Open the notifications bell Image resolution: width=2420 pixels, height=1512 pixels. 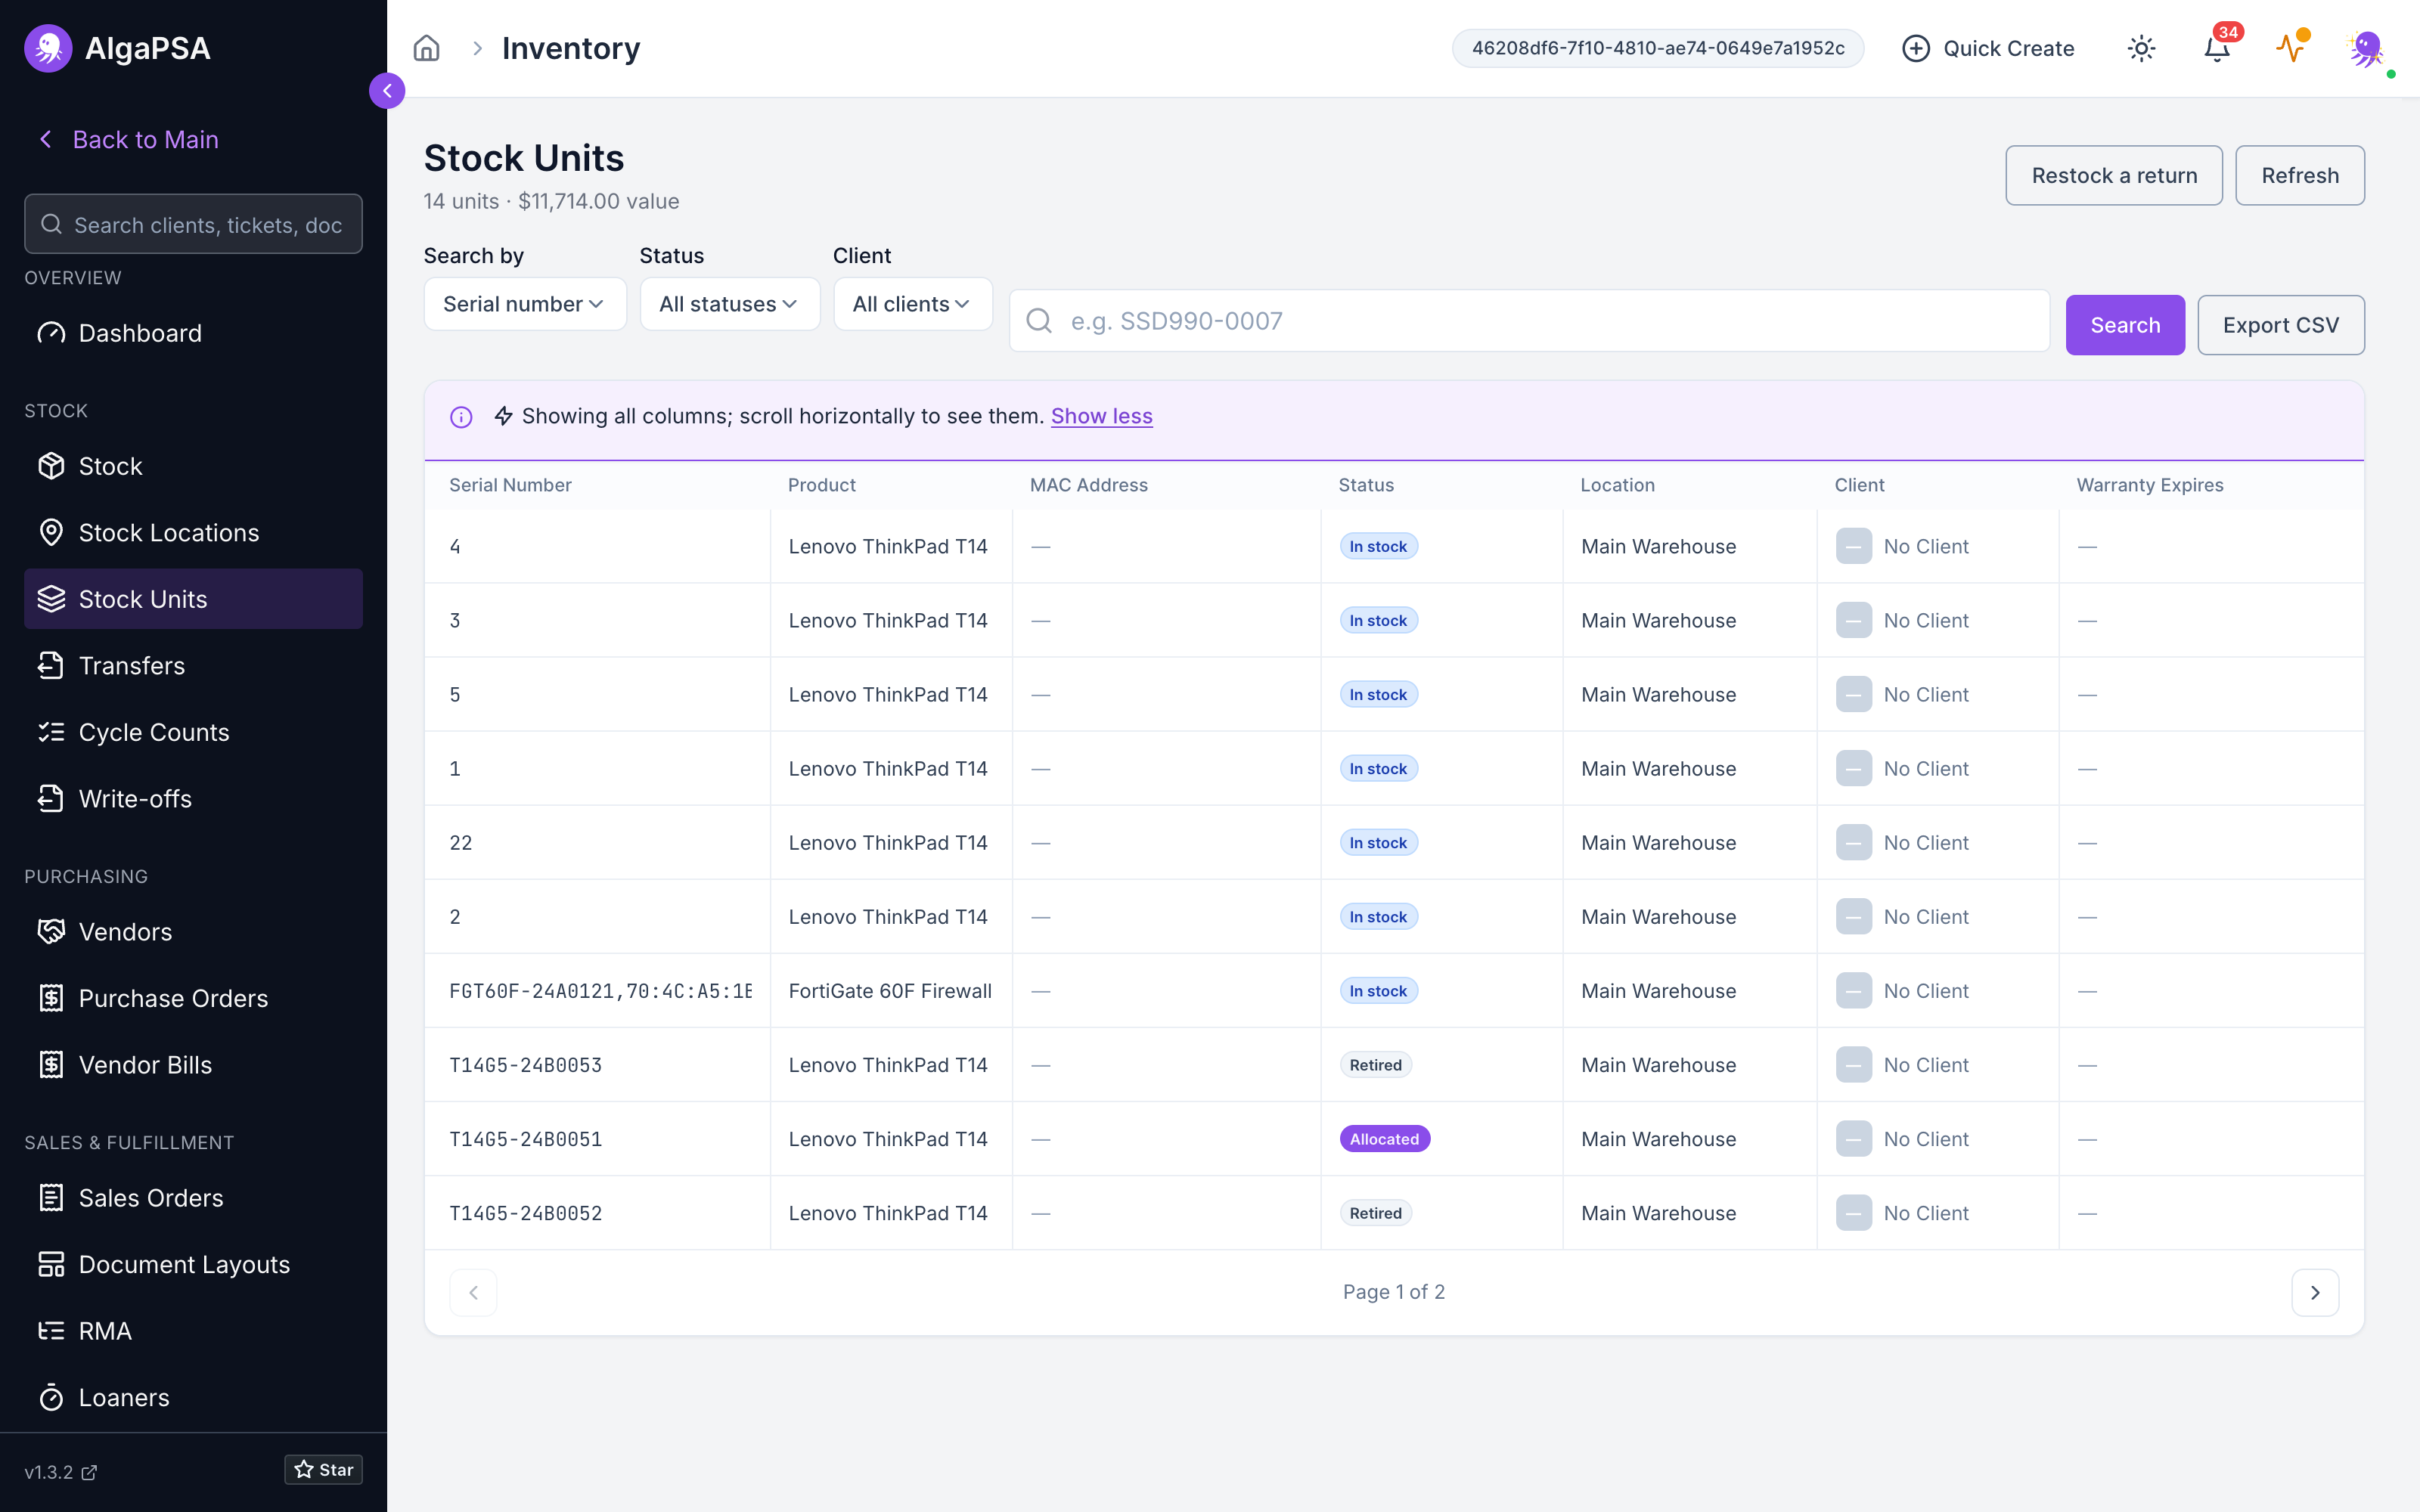click(2217, 48)
